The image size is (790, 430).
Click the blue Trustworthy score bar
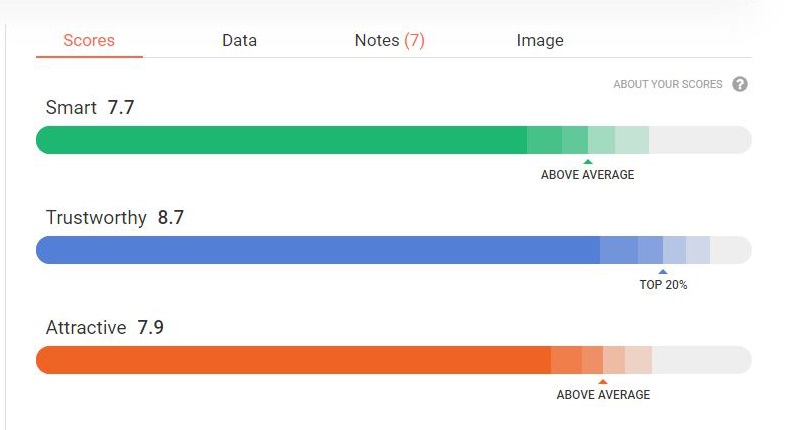tap(393, 250)
